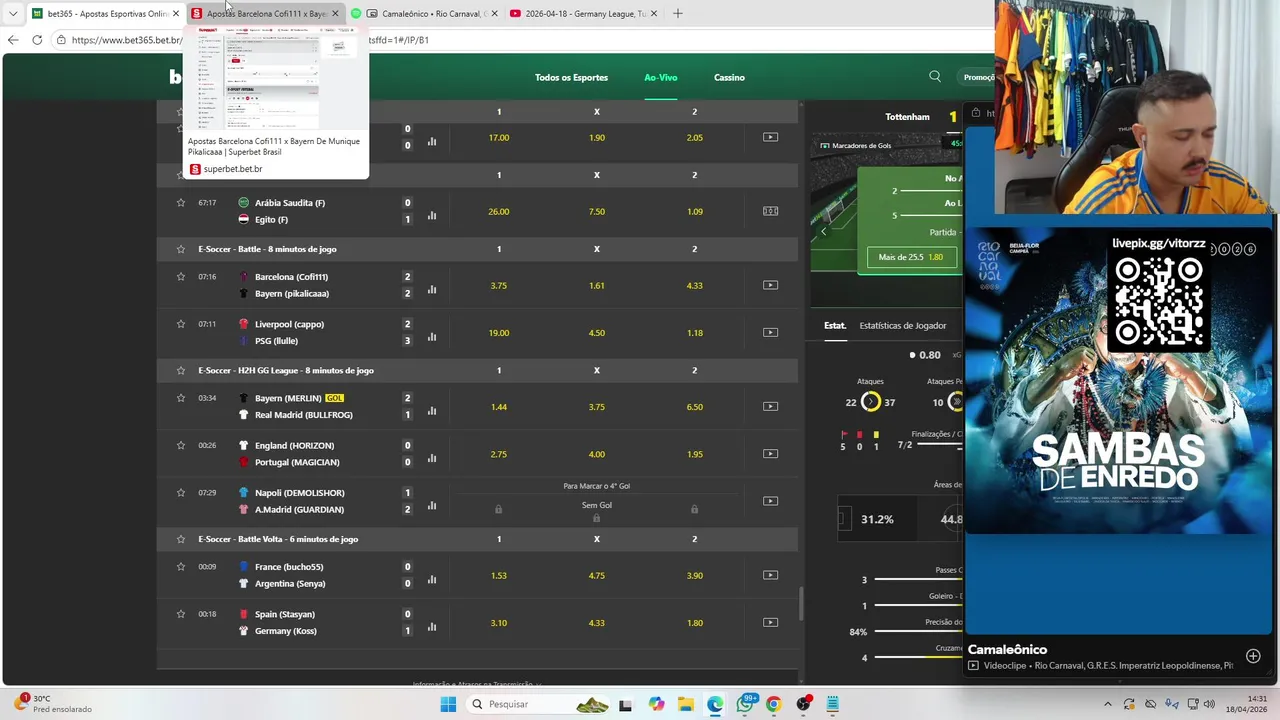Favorite the Barcelona (Cofi111) match star
This screenshot has width=1280, height=720.
181,277
